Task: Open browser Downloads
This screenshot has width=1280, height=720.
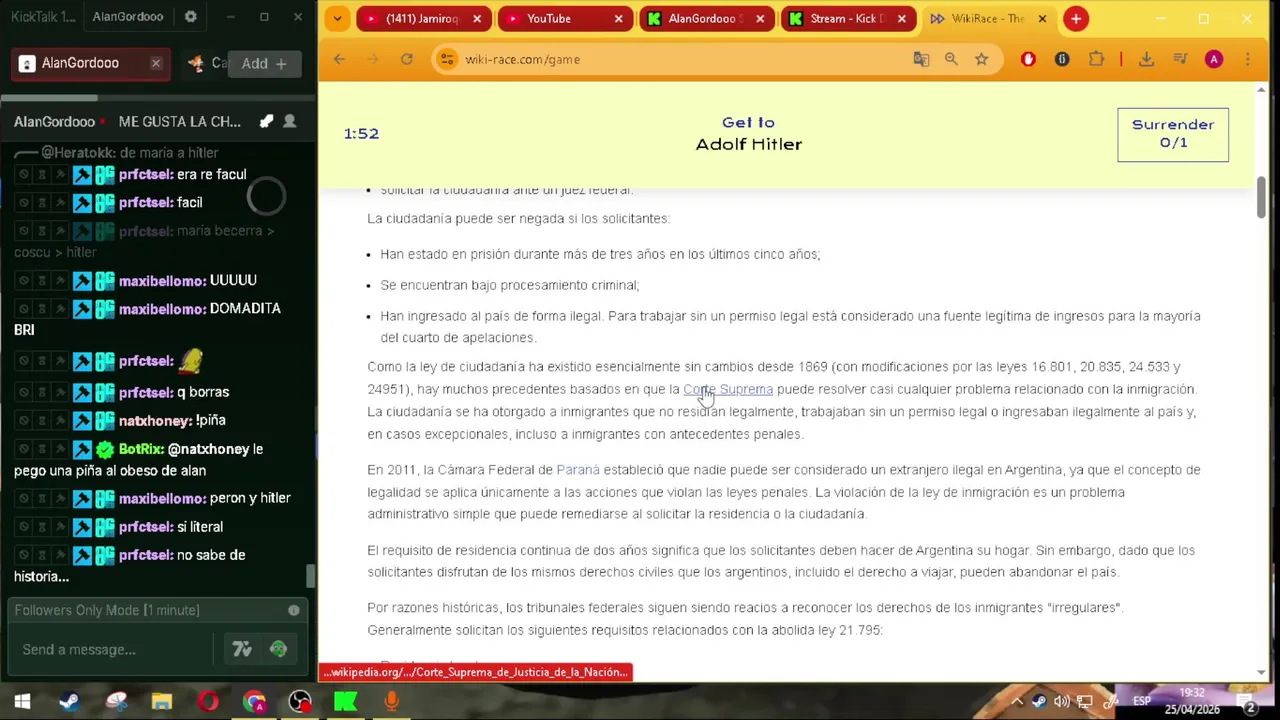Action: tap(1146, 59)
